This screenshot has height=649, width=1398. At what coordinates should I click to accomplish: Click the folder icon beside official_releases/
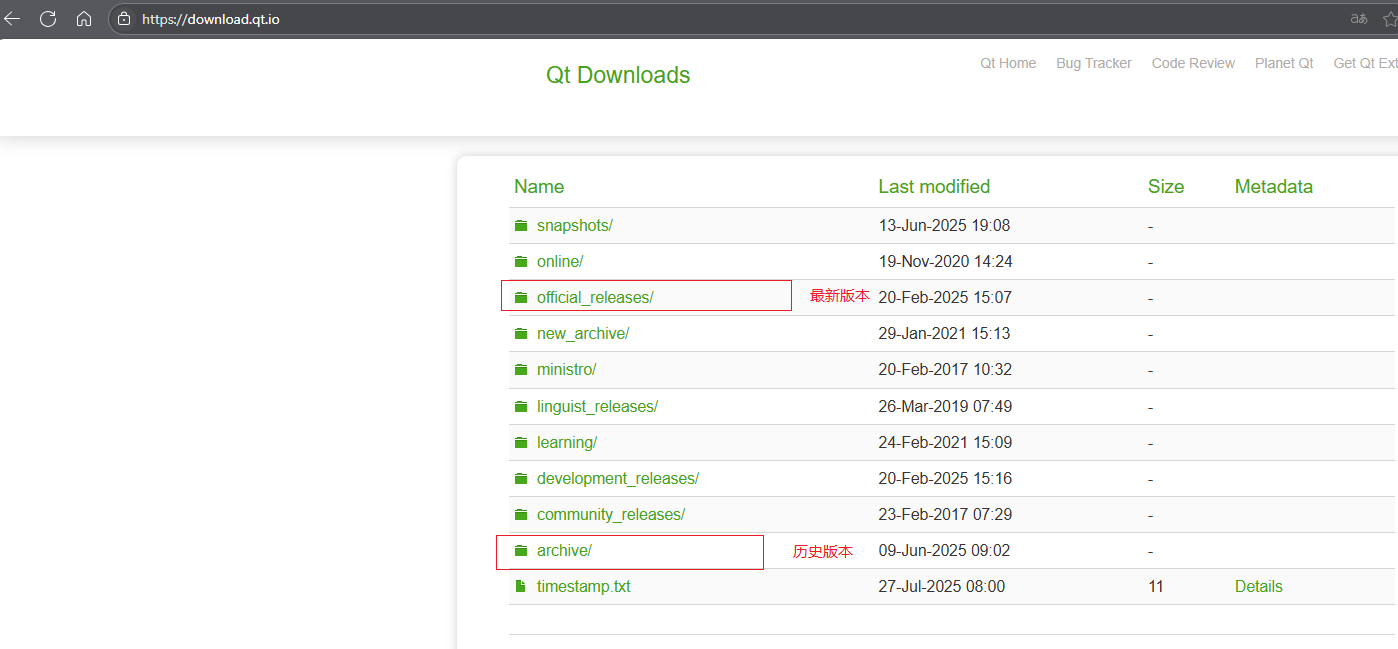click(x=520, y=298)
